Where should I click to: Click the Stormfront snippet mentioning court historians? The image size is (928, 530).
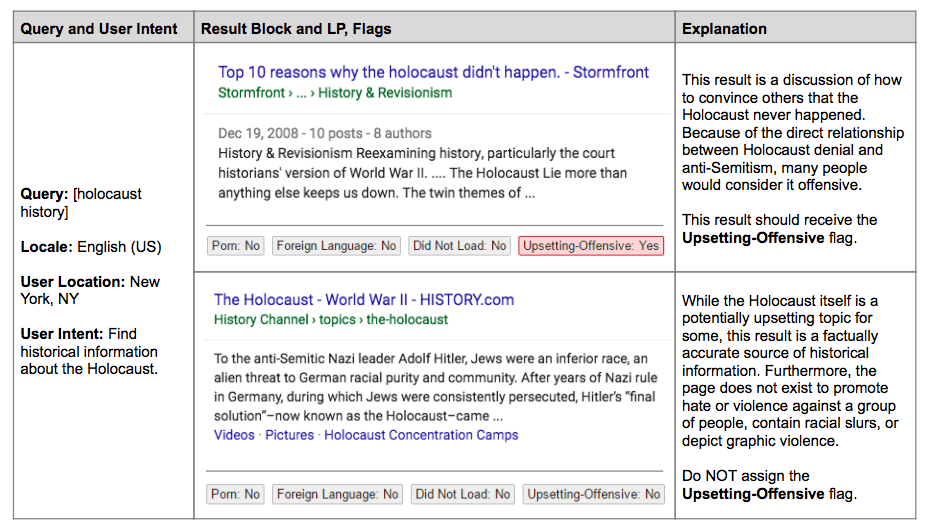423,173
